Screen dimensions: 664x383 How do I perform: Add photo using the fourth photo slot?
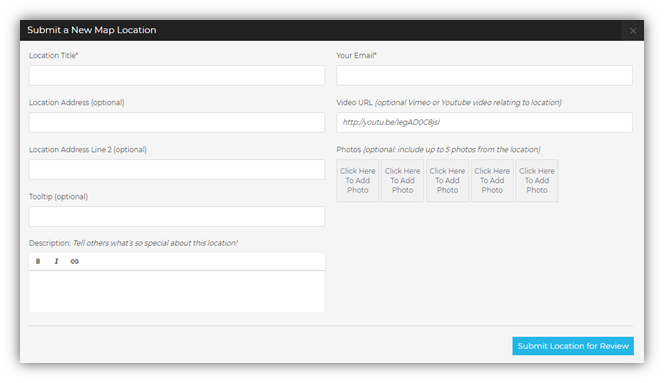click(x=492, y=180)
